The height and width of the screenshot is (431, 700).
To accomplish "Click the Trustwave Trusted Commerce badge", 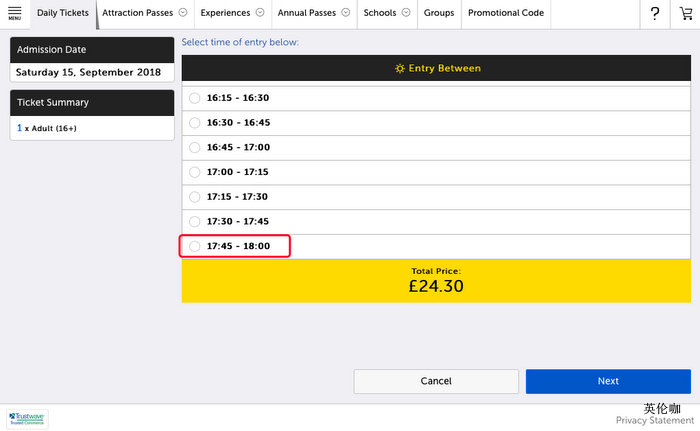I will point(28,419).
